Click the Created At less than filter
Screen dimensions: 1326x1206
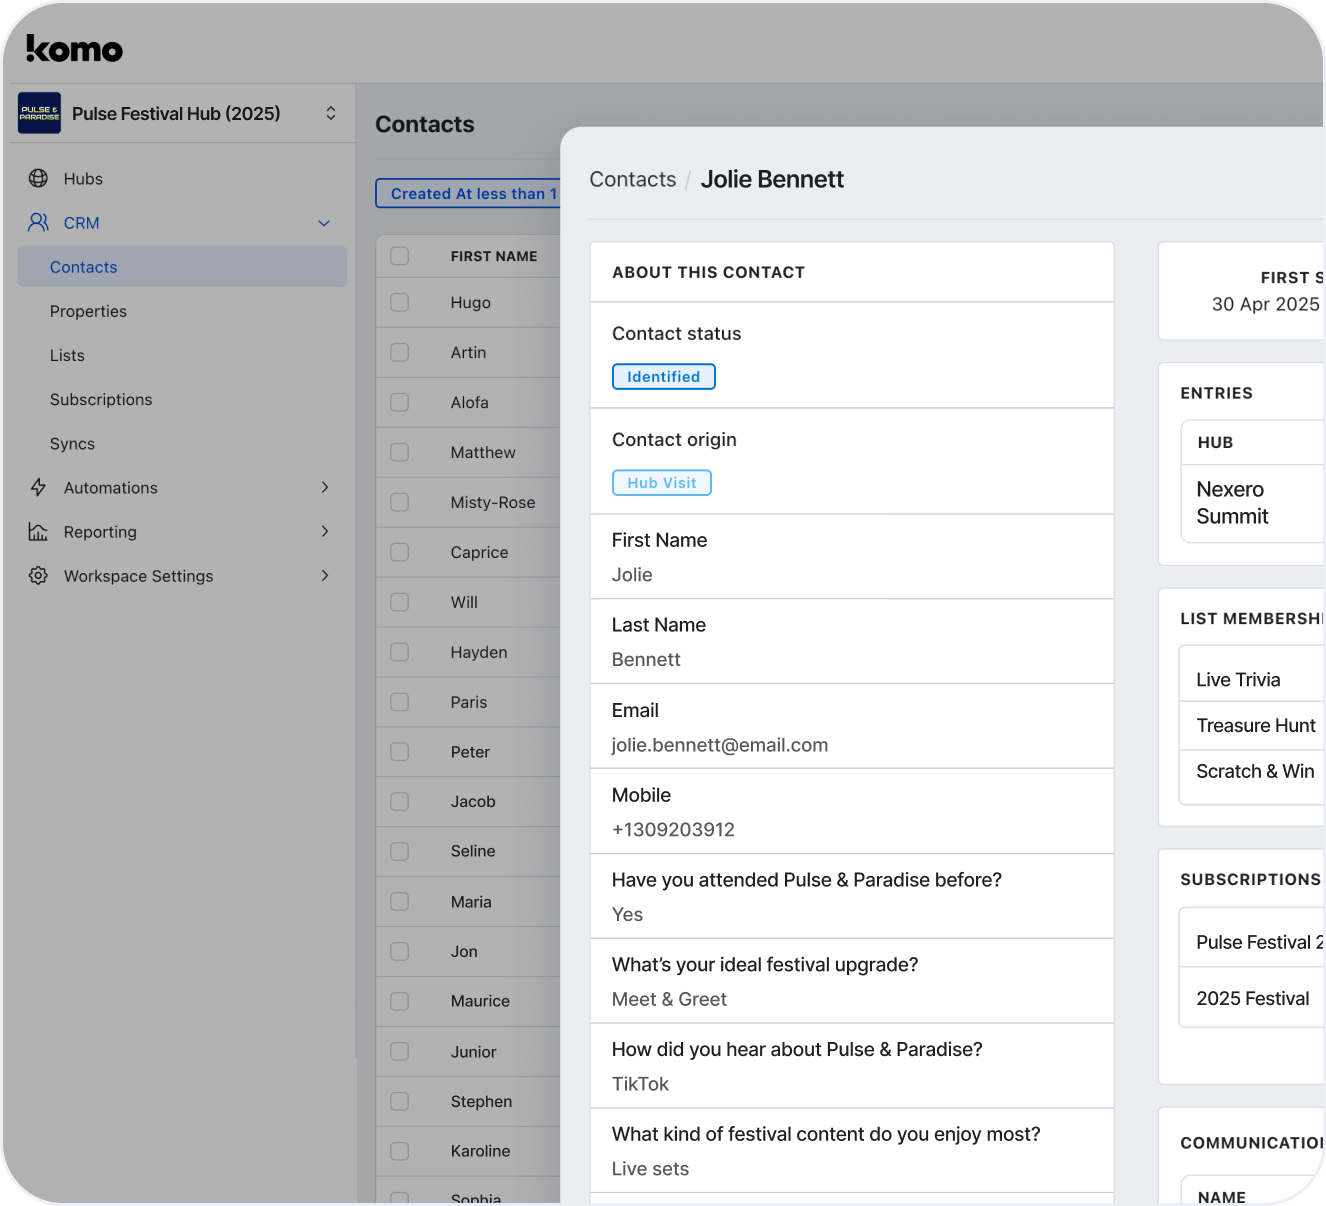point(468,193)
